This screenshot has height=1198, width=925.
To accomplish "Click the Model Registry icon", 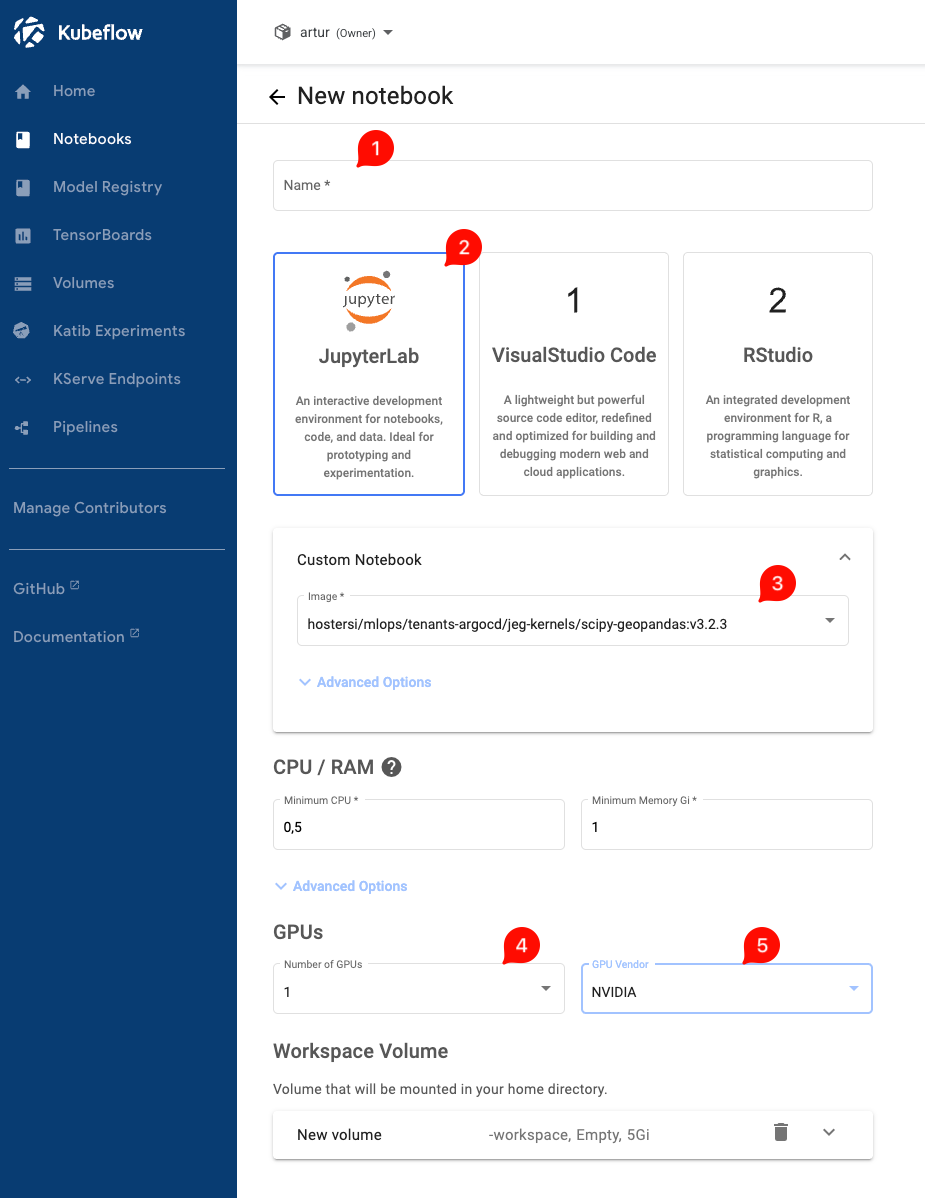I will pos(23,188).
